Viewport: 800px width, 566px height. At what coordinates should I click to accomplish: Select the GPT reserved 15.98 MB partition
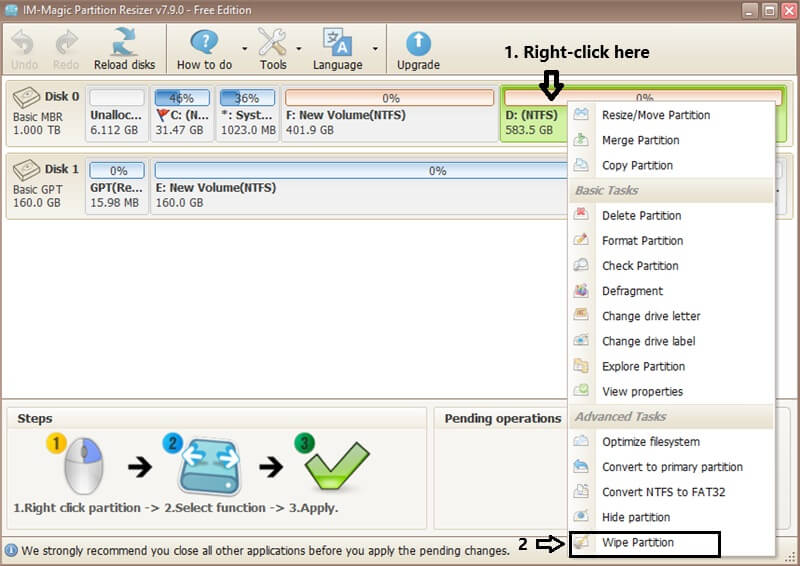pyautogui.click(x=116, y=186)
